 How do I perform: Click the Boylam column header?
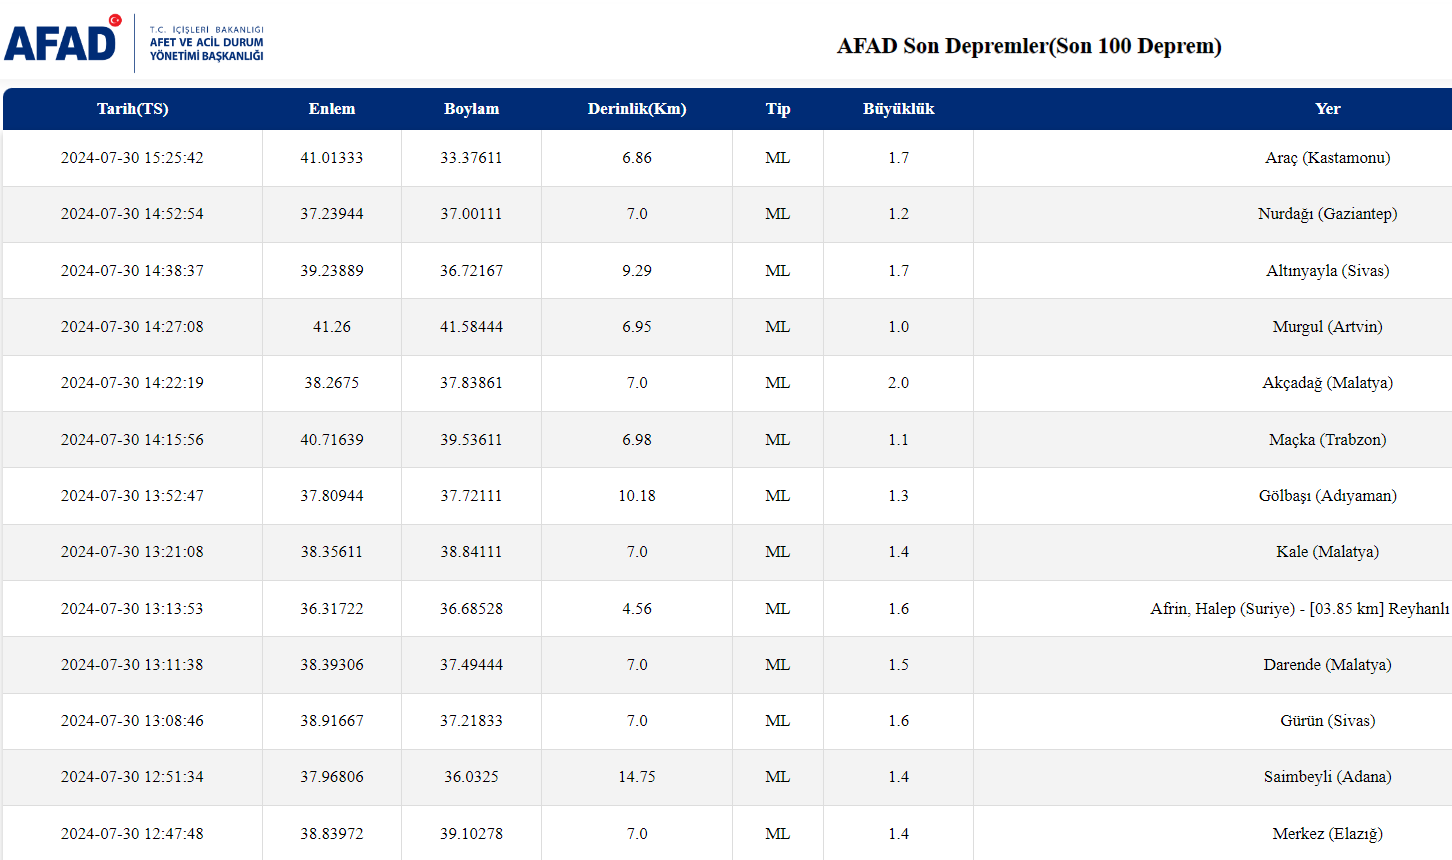pos(472,109)
